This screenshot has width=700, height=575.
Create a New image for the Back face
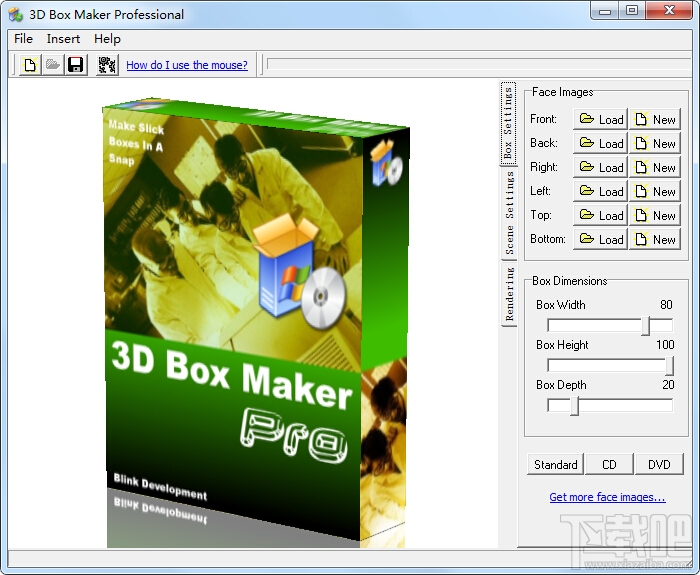[655, 143]
